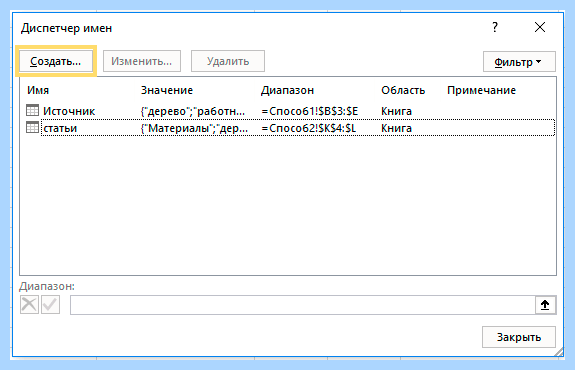Open help with the question mark icon

coord(495,27)
